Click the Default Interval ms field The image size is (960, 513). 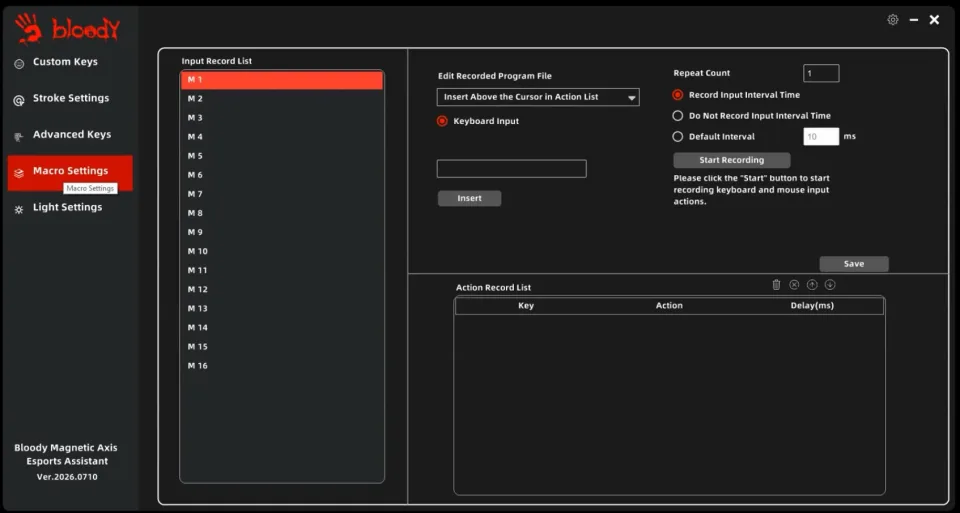(x=821, y=137)
